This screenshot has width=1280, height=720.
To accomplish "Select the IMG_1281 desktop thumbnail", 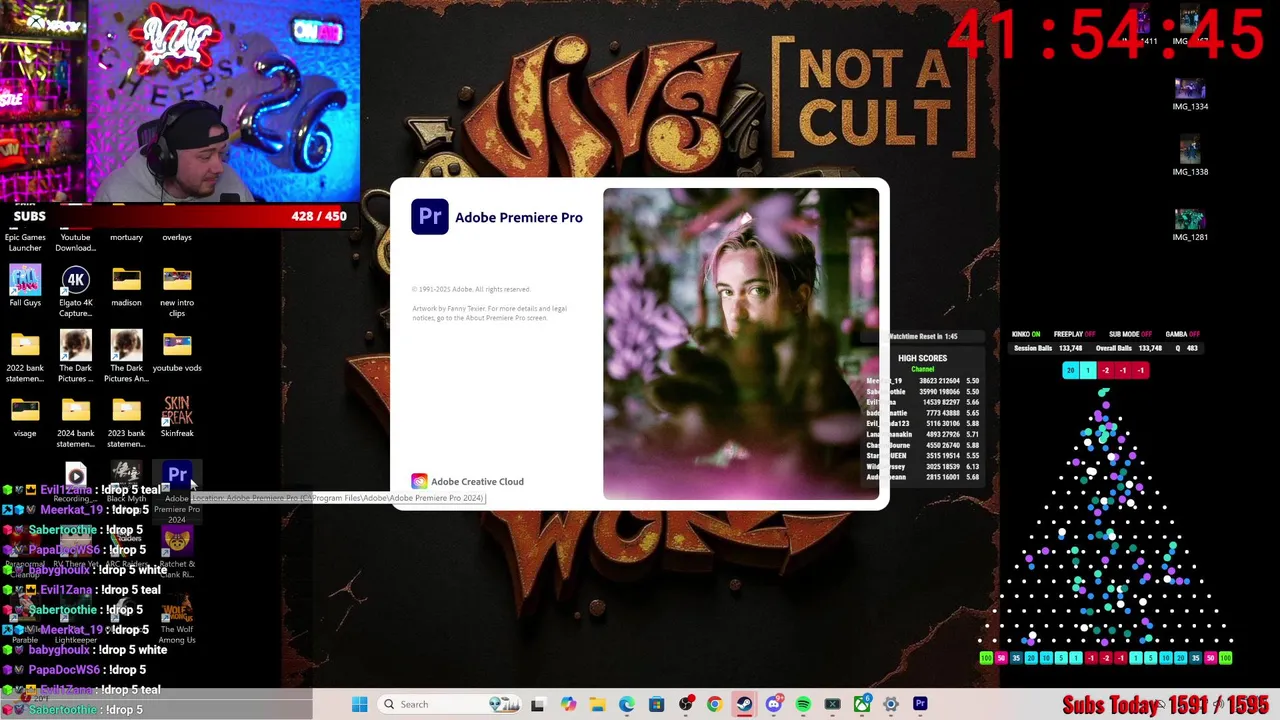I will [x=1190, y=223].
